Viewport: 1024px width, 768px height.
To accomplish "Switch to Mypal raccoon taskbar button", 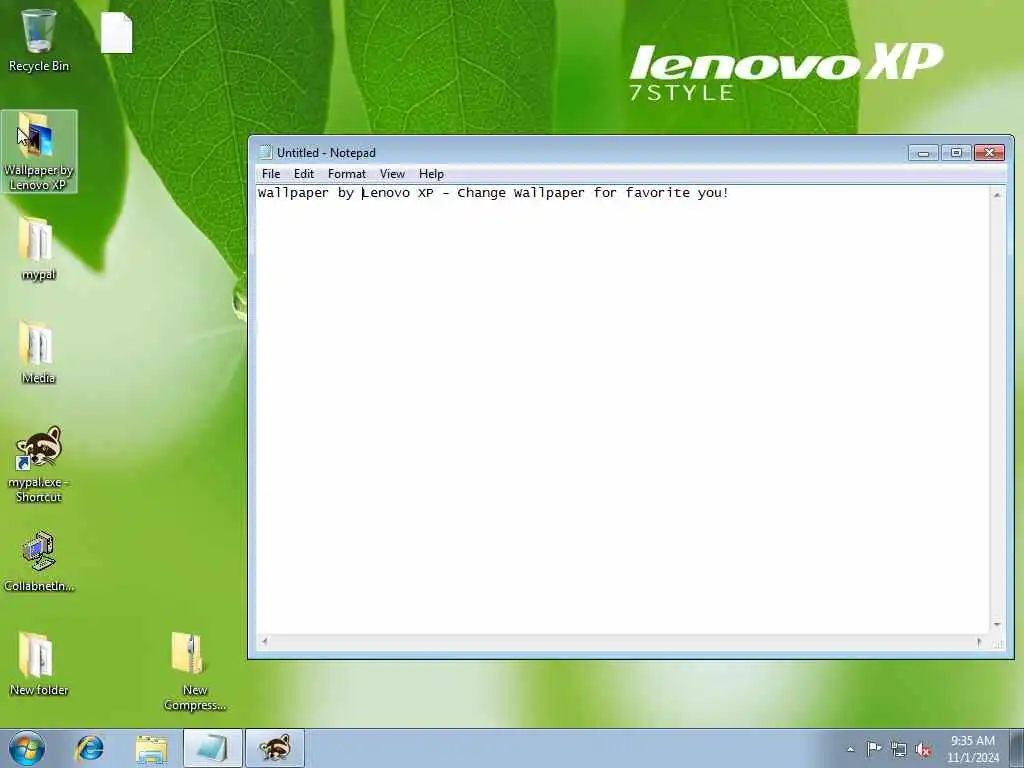I will pyautogui.click(x=275, y=748).
